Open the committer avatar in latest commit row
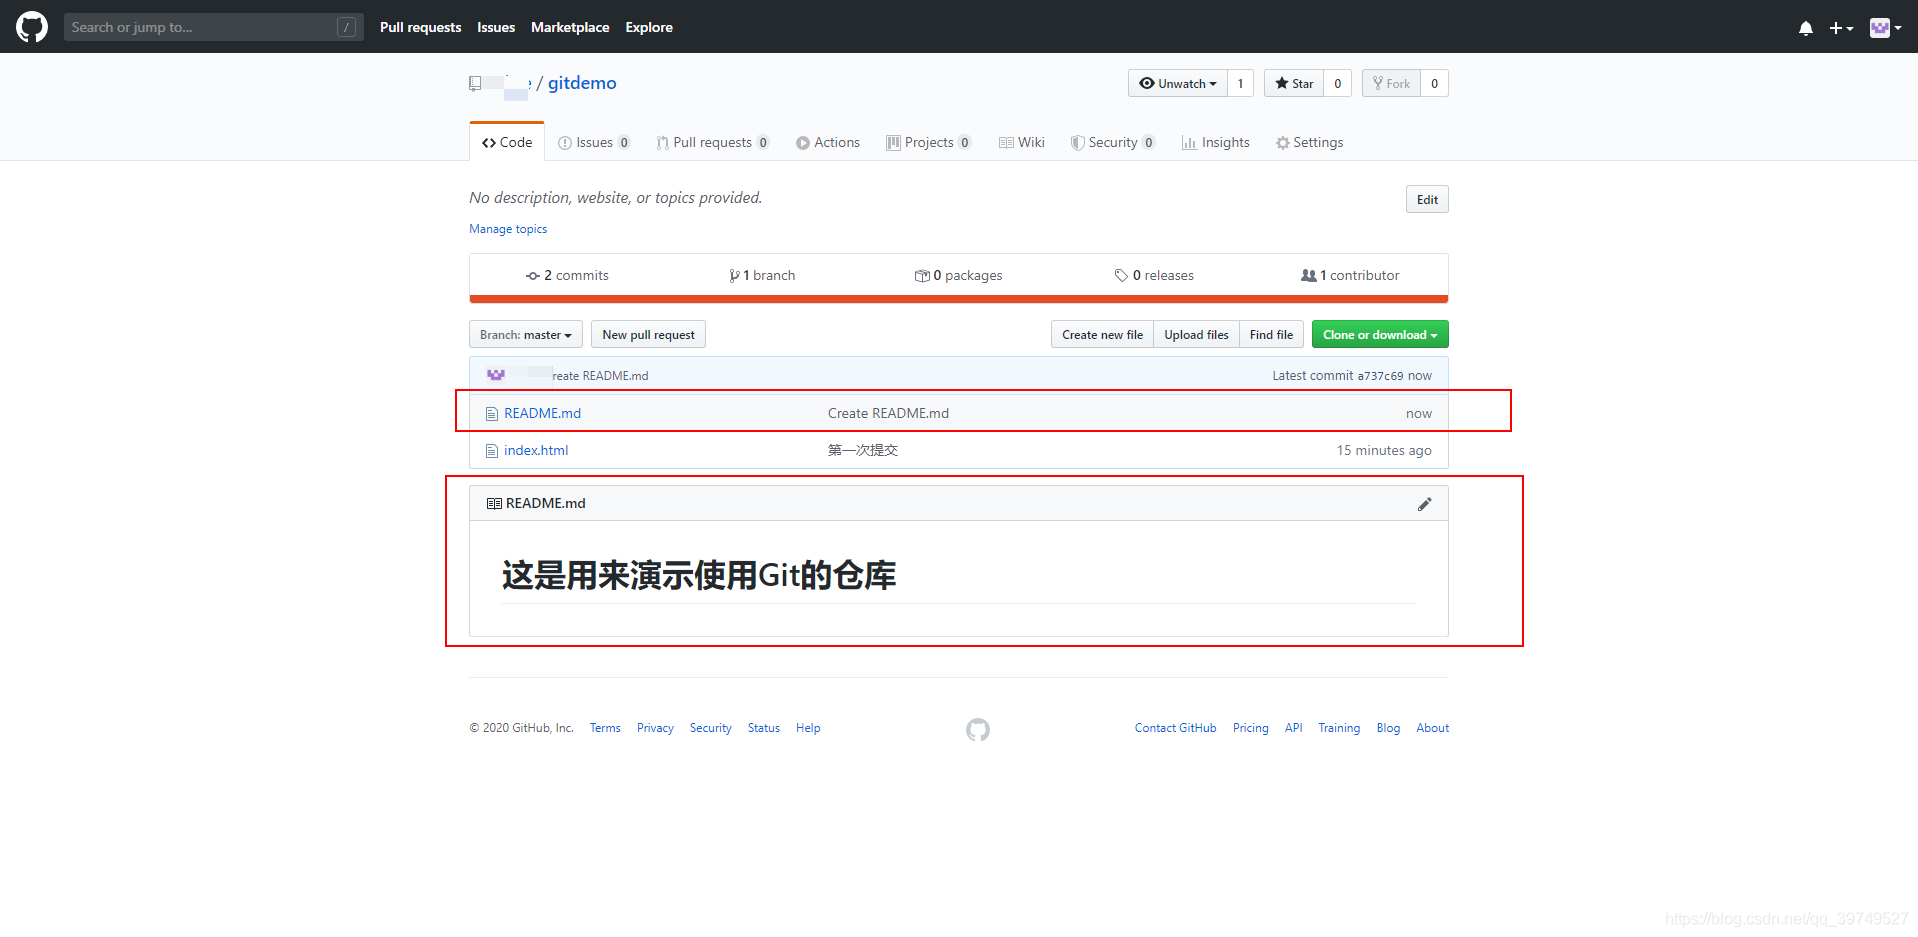 click(496, 375)
